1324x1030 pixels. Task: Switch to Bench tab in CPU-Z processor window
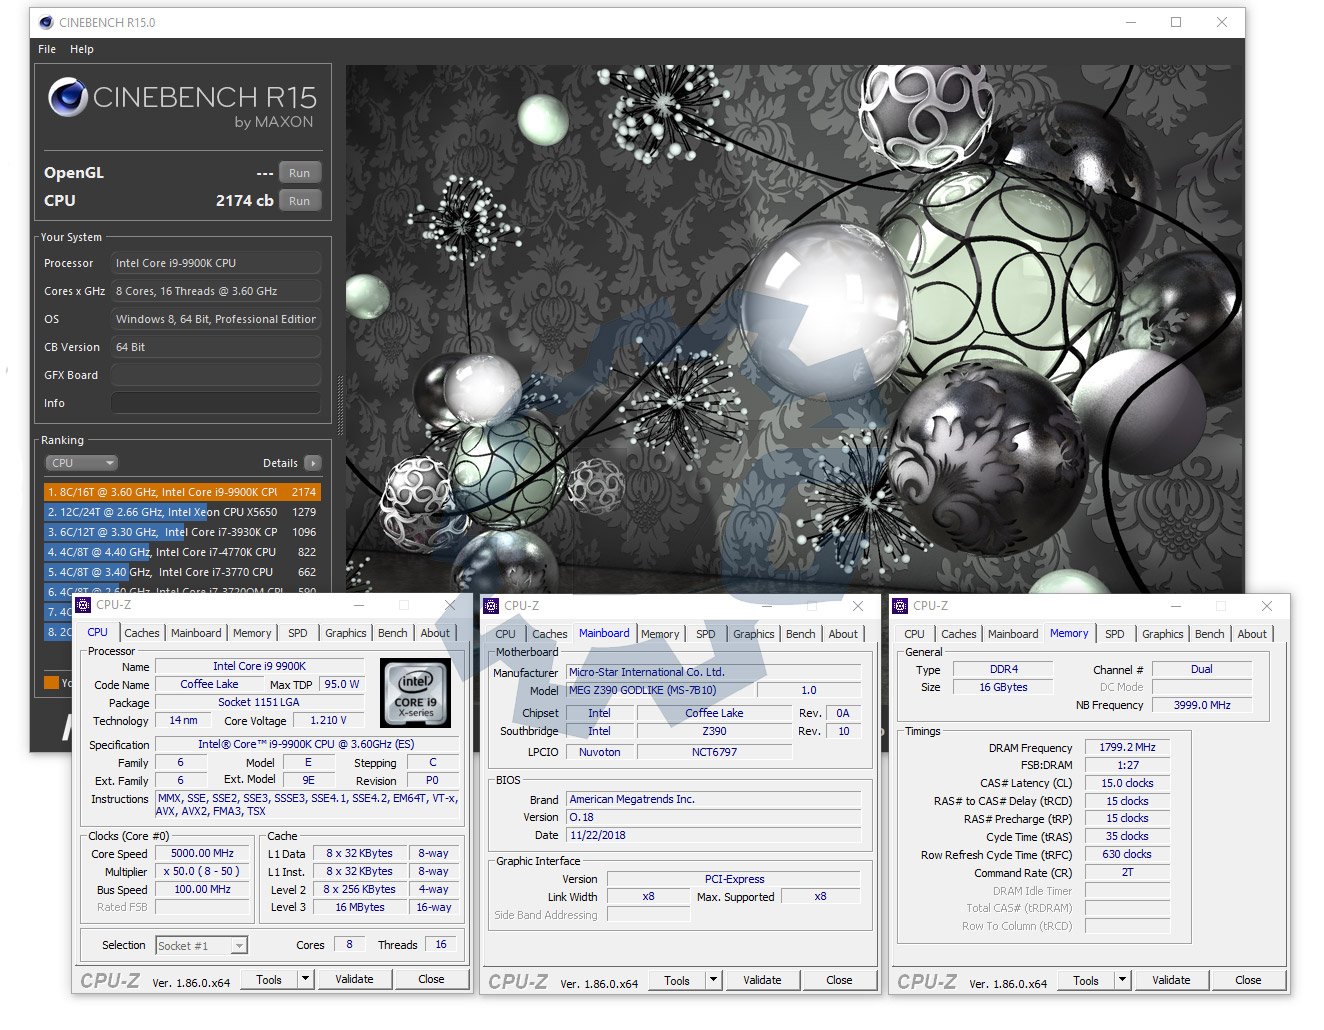click(393, 633)
